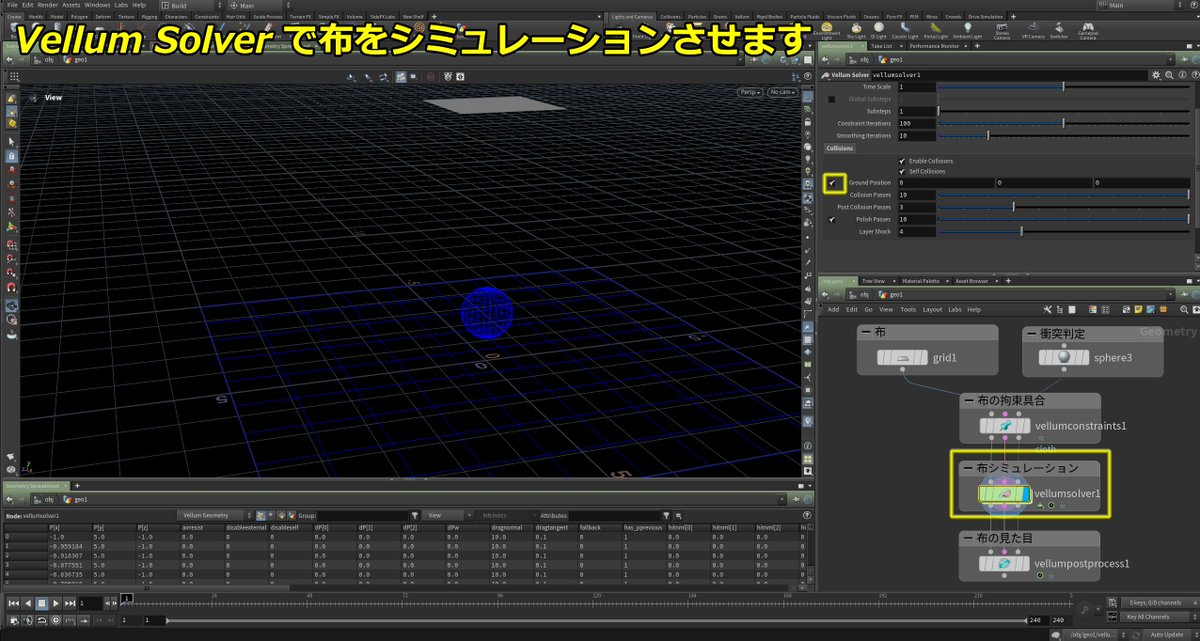This screenshot has height=641, width=1200.
Task: Play the timeline forward
Action: point(55,603)
